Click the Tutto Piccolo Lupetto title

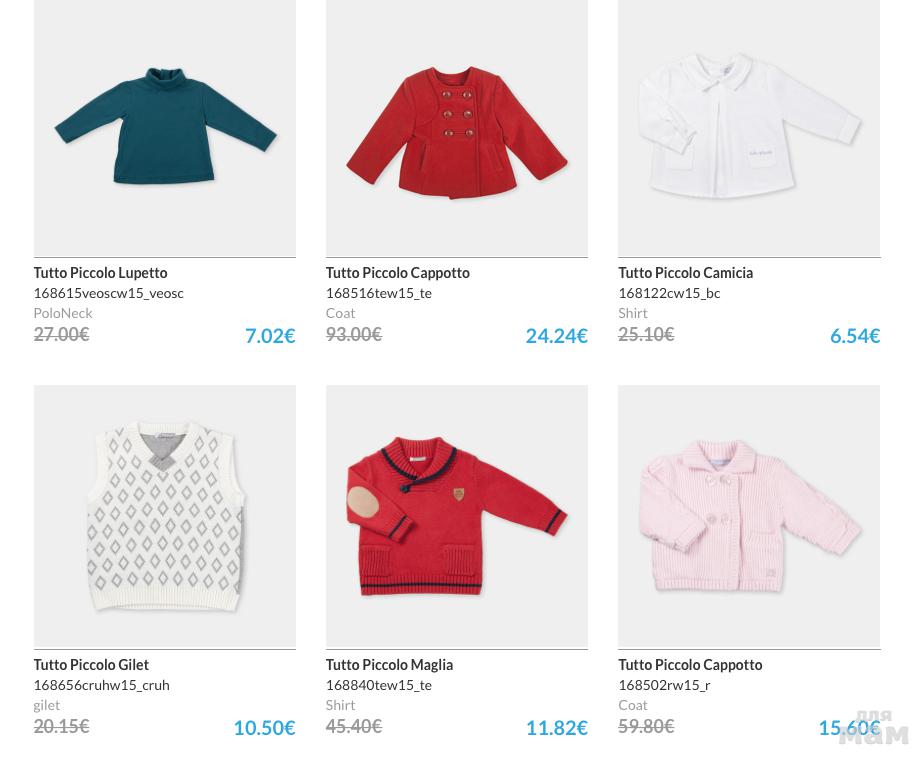coord(100,273)
